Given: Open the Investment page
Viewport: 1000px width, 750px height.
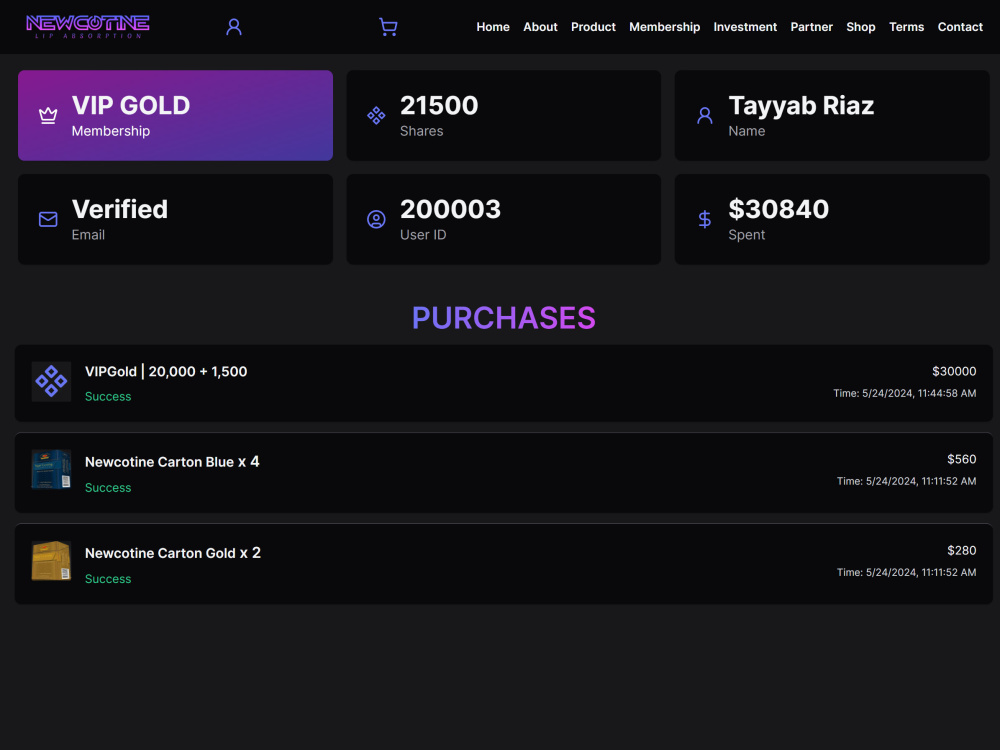Looking at the screenshot, I should [x=745, y=27].
